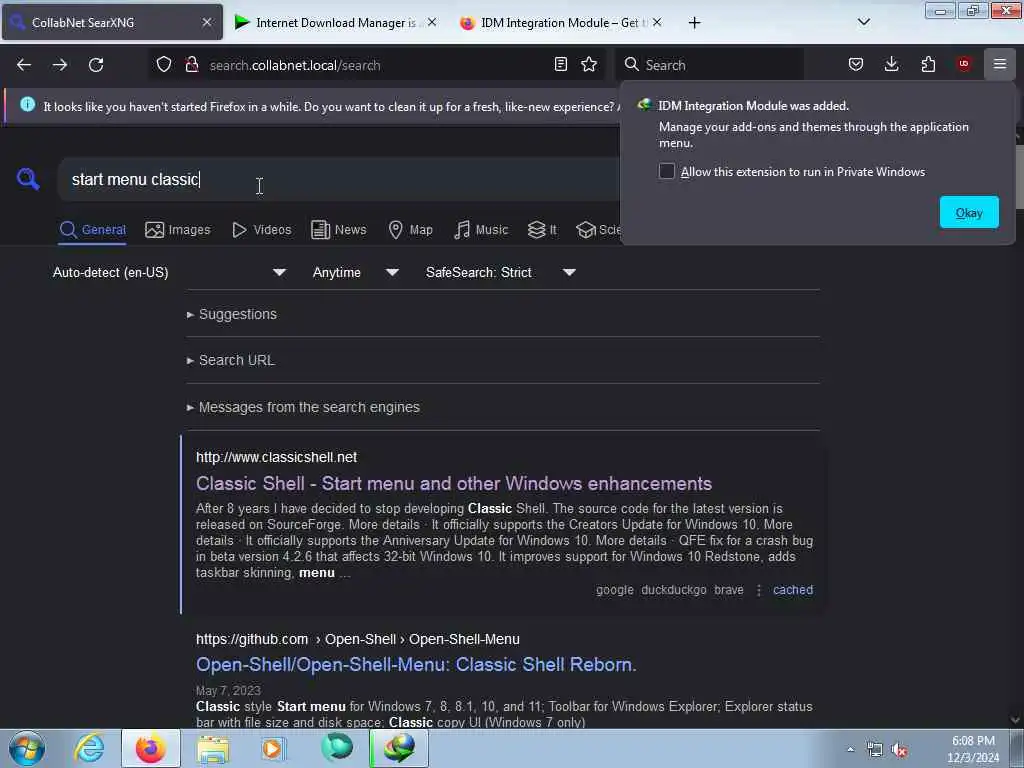The image size is (1024, 768).
Task: Click the 'start menu classic' search query field
Action: 340,179
